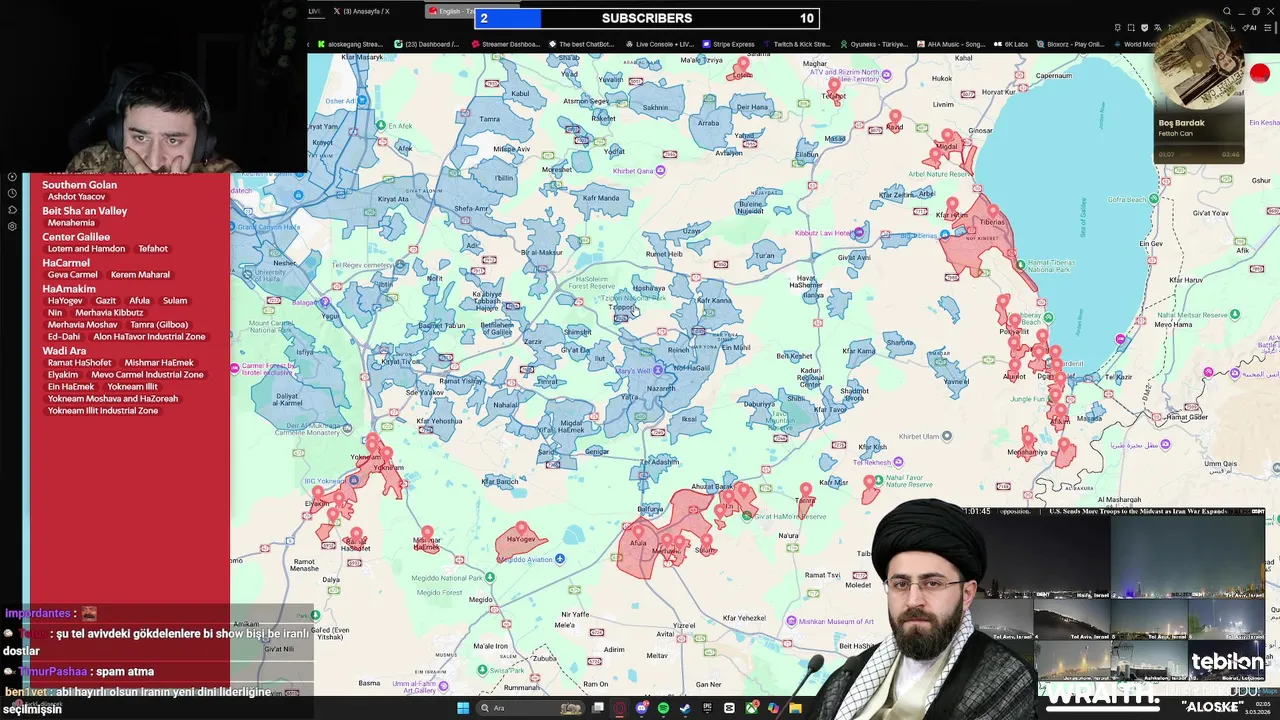Click browser search magnifier icon
This screenshot has height=720, width=1280.
click(x=1227, y=12)
